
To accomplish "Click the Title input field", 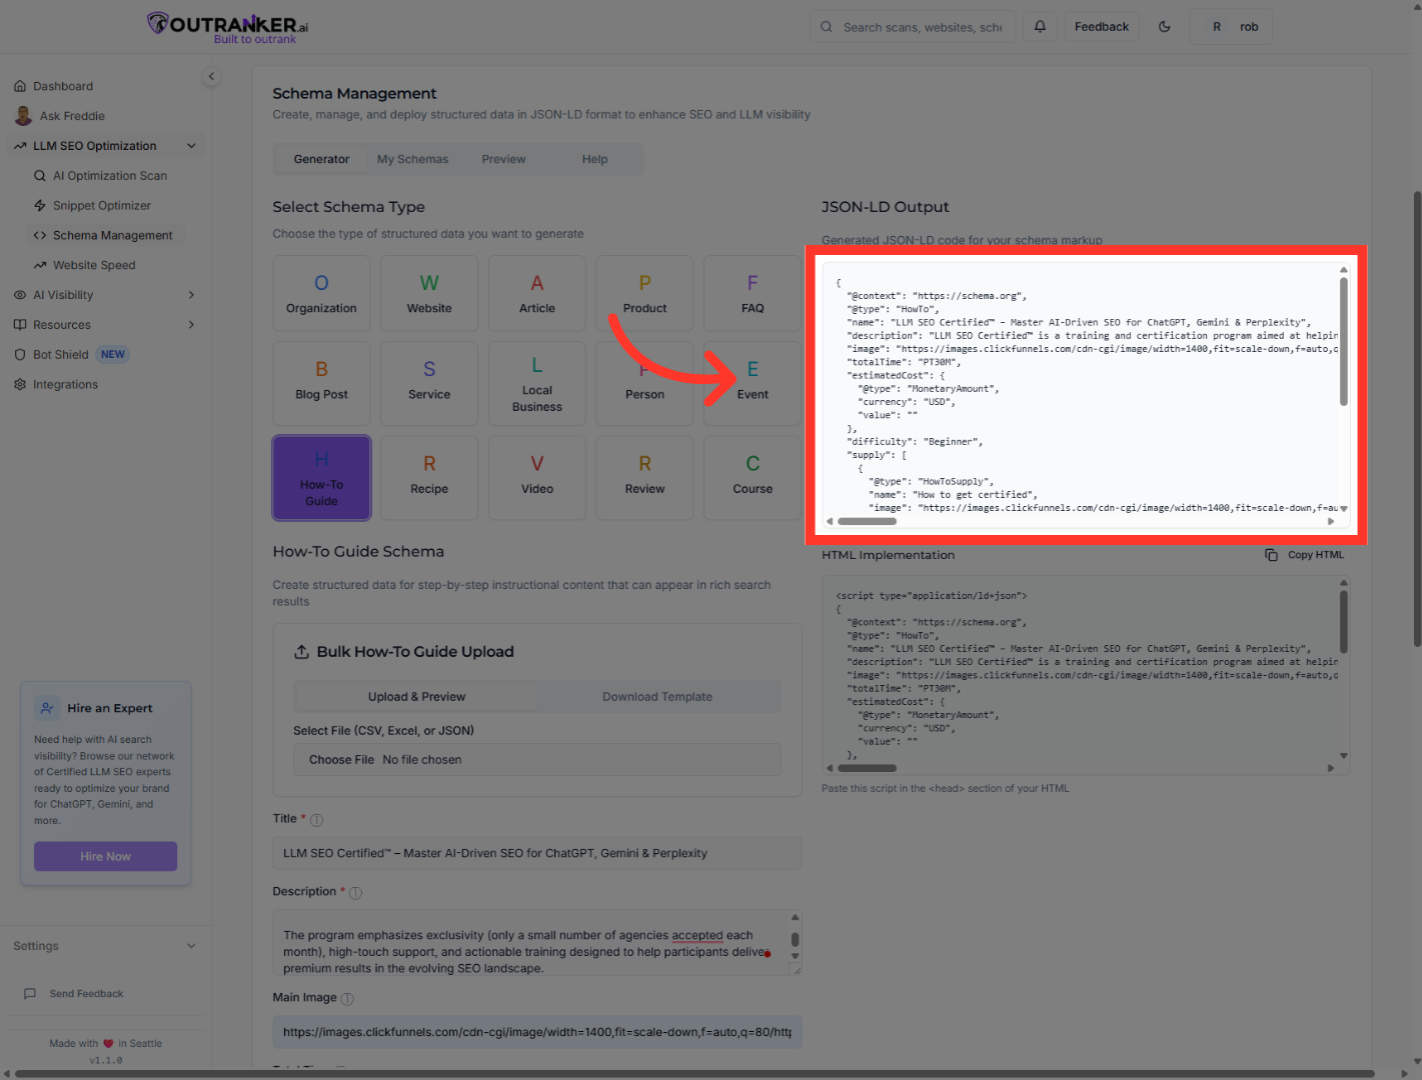I will point(537,853).
